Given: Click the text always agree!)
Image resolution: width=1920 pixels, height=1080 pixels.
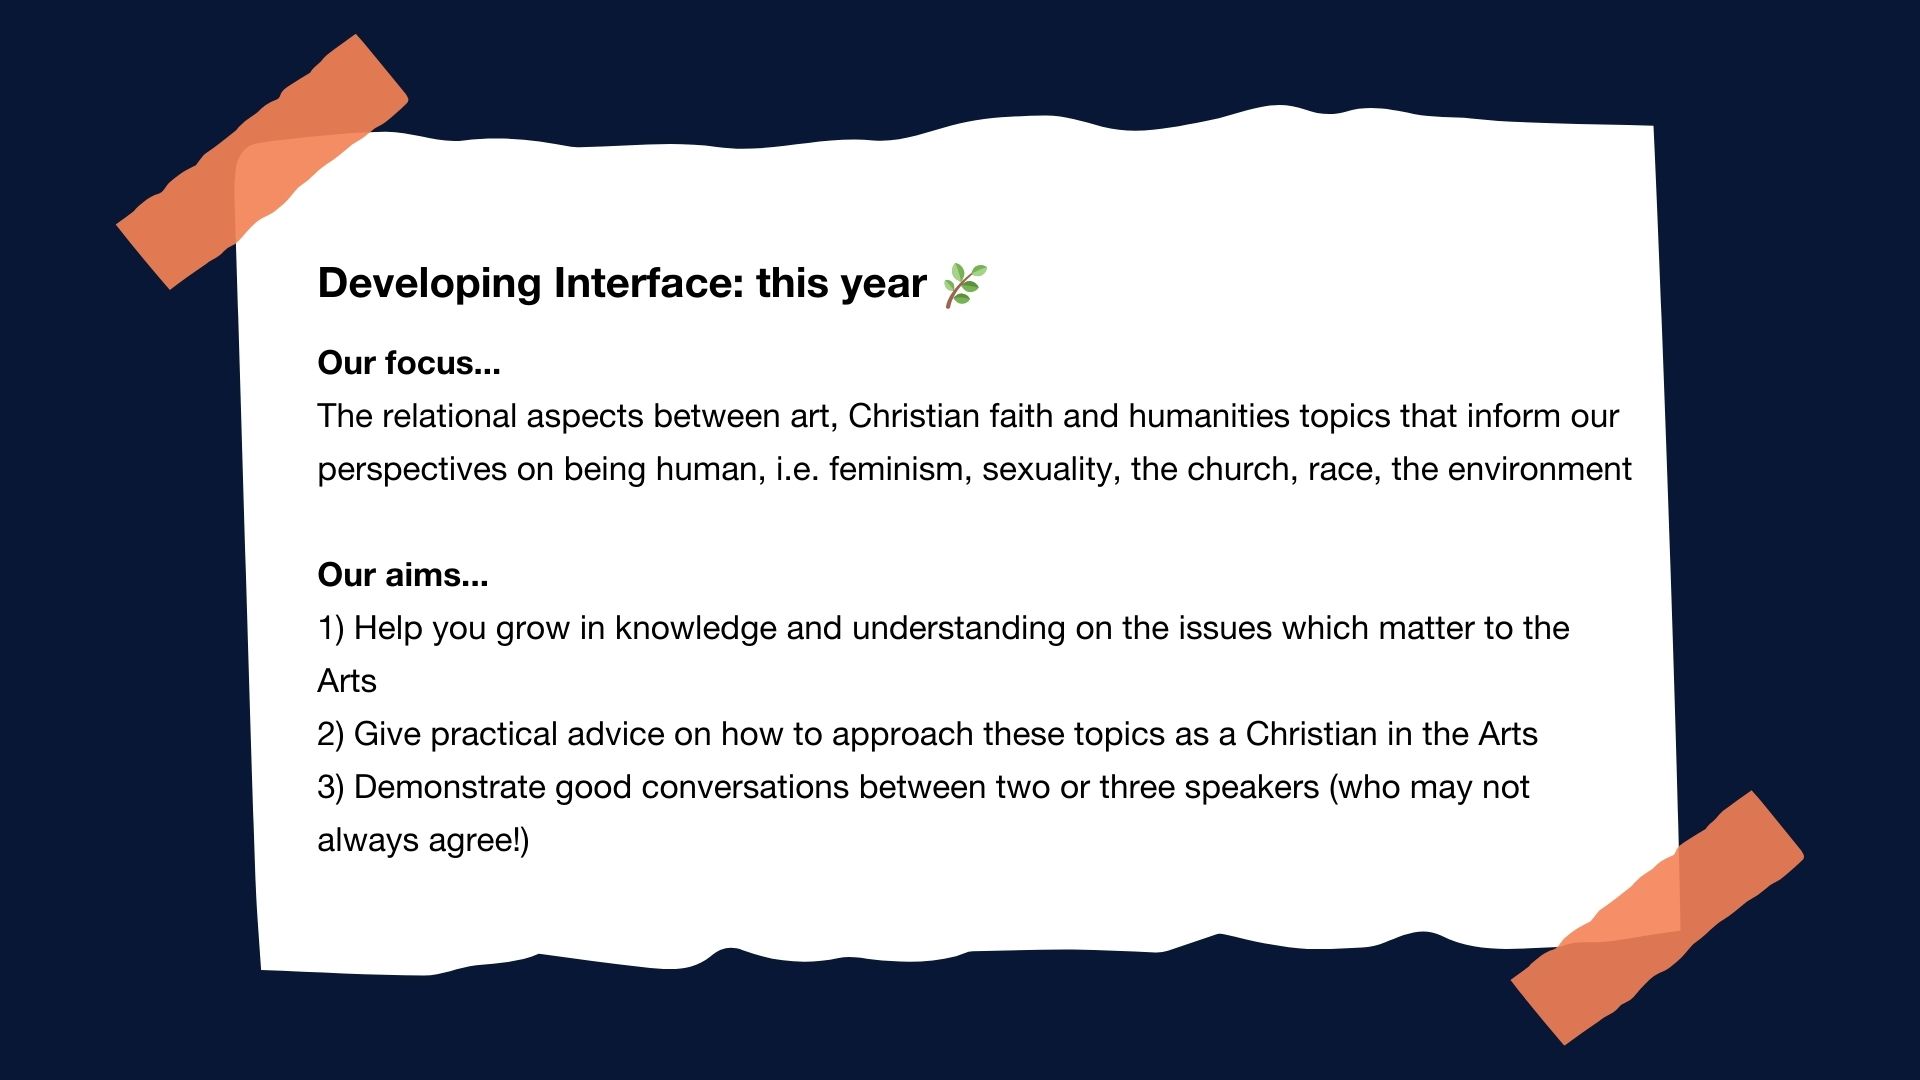Looking at the screenshot, I should (423, 840).
